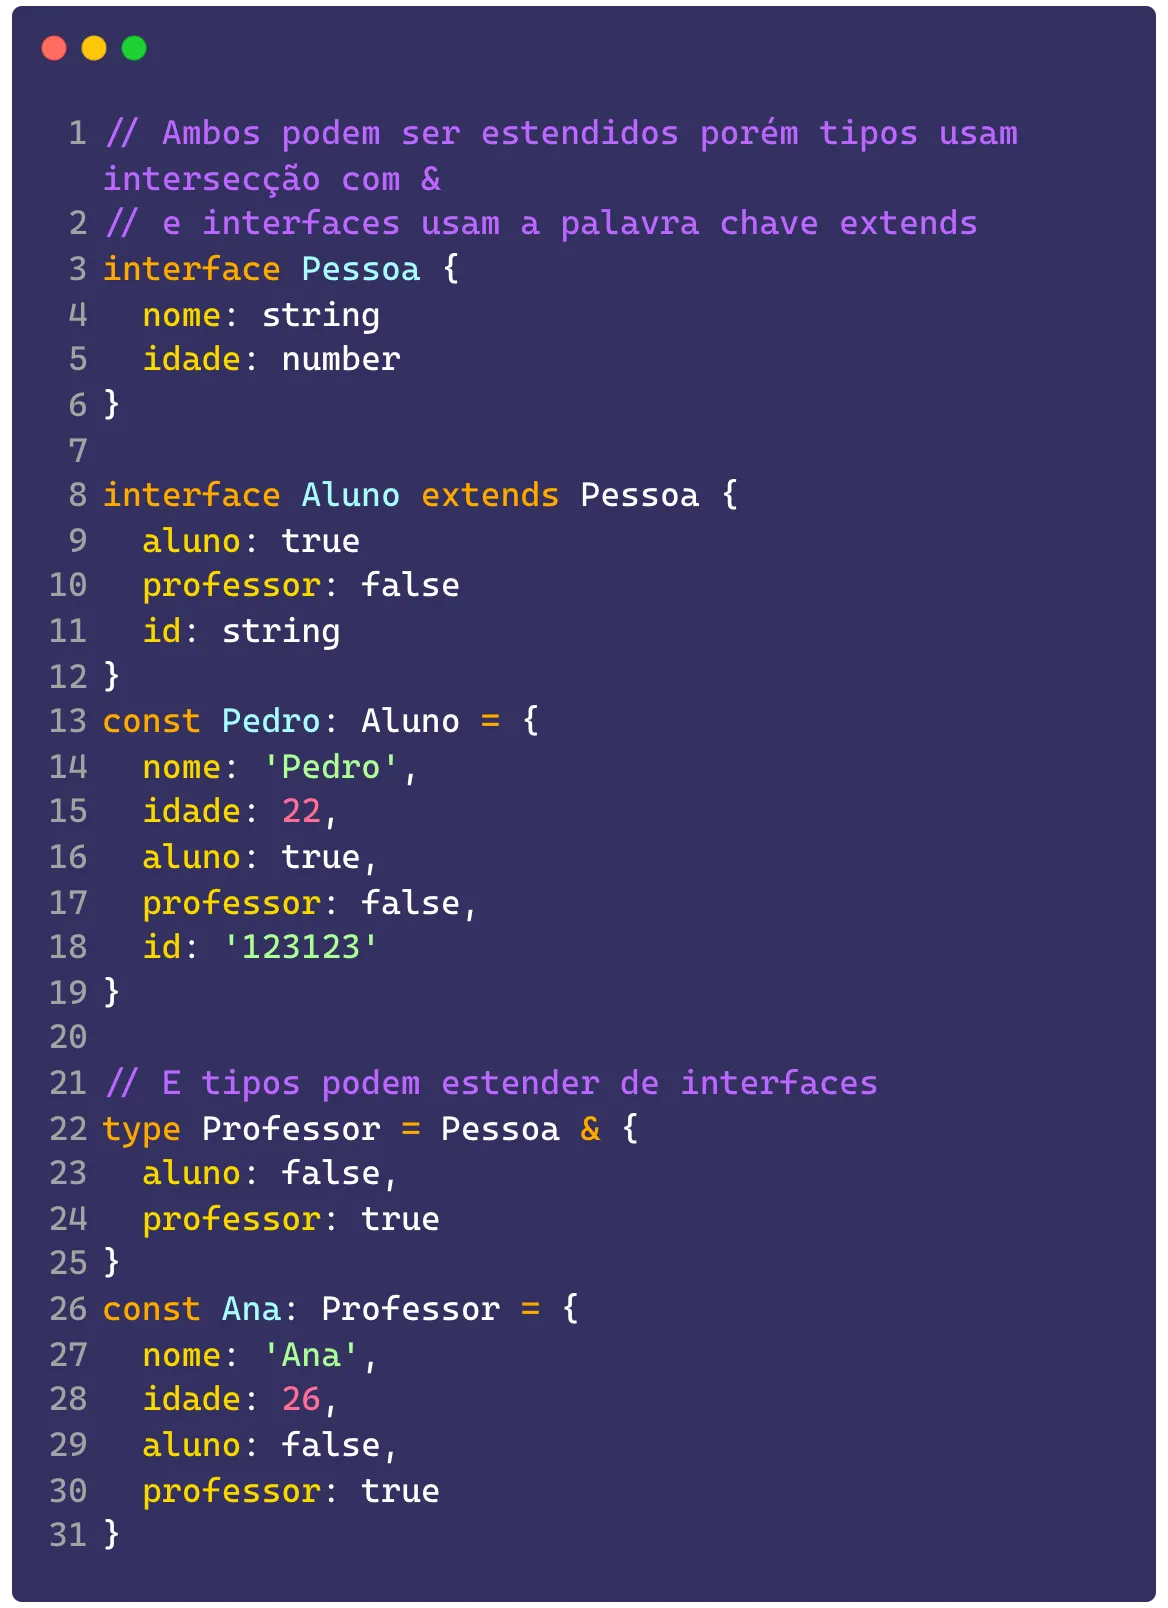Click the red close window dot
Screen dimensions: 1168x1608
click(x=54, y=48)
